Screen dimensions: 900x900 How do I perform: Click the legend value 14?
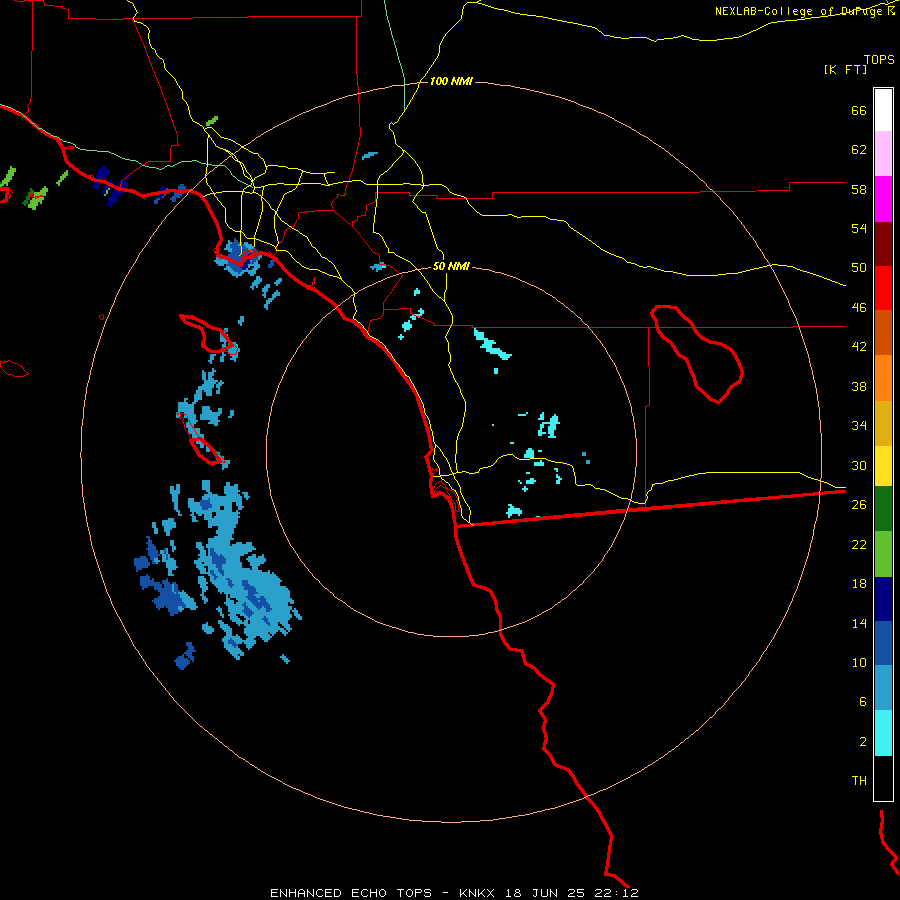tap(859, 623)
